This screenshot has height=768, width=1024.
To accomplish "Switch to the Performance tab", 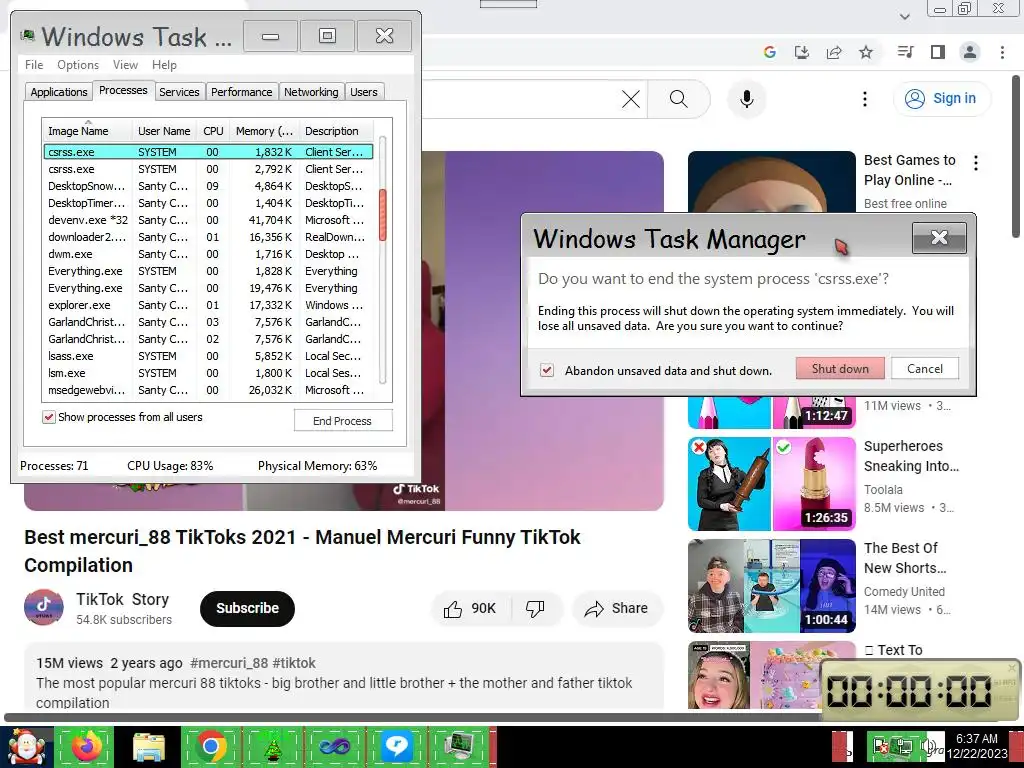I will pos(242,92).
